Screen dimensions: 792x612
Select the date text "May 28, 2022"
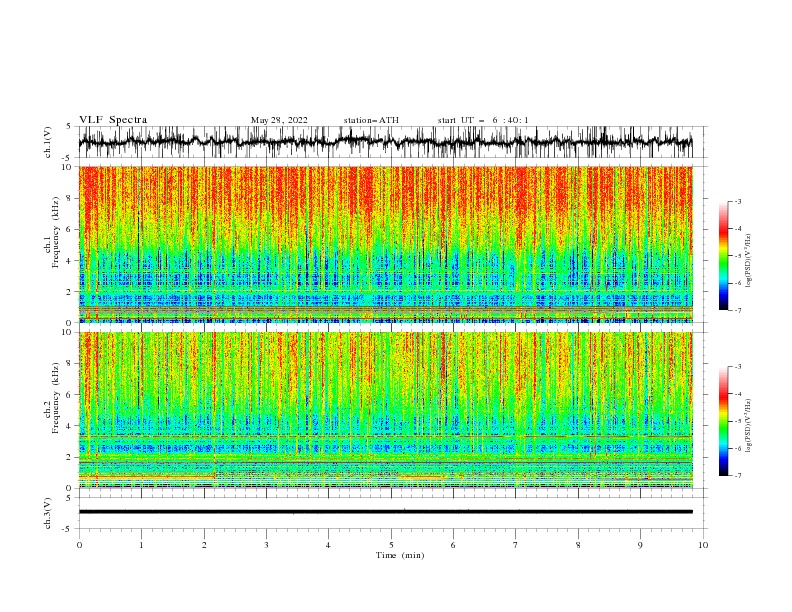pyautogui.click(x=279, y=120)
